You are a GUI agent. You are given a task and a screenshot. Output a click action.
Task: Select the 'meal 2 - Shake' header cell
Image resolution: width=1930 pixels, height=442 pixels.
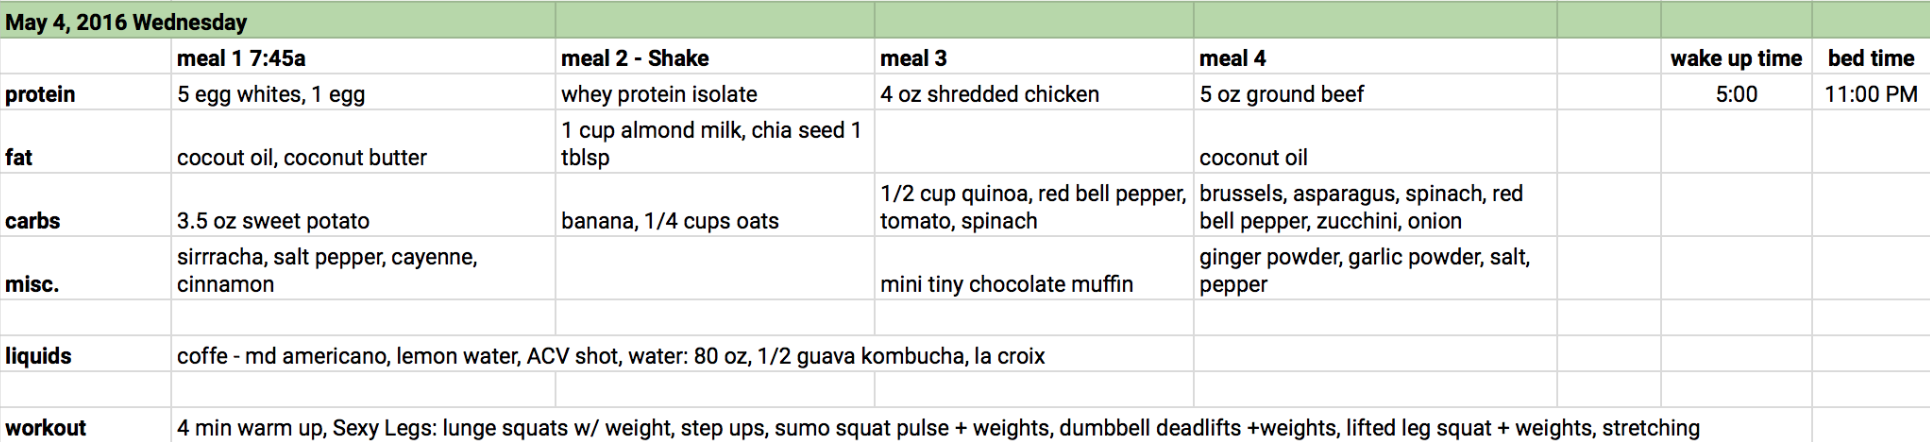click(x=715, y=57)
